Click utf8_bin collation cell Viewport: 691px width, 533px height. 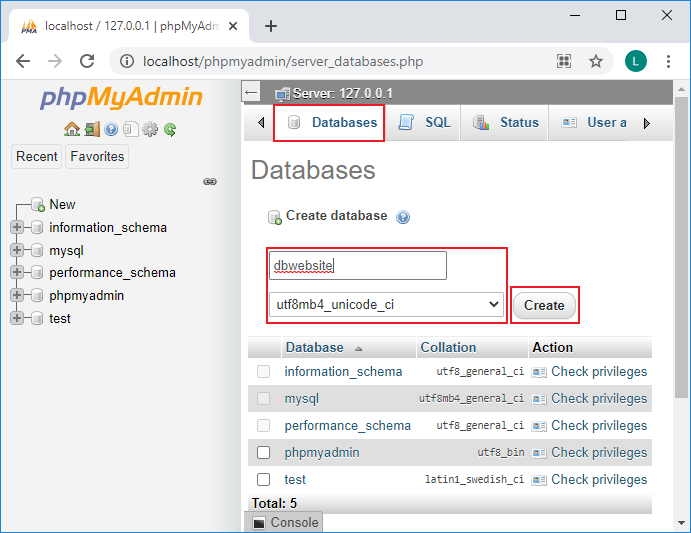click(501, 452)
